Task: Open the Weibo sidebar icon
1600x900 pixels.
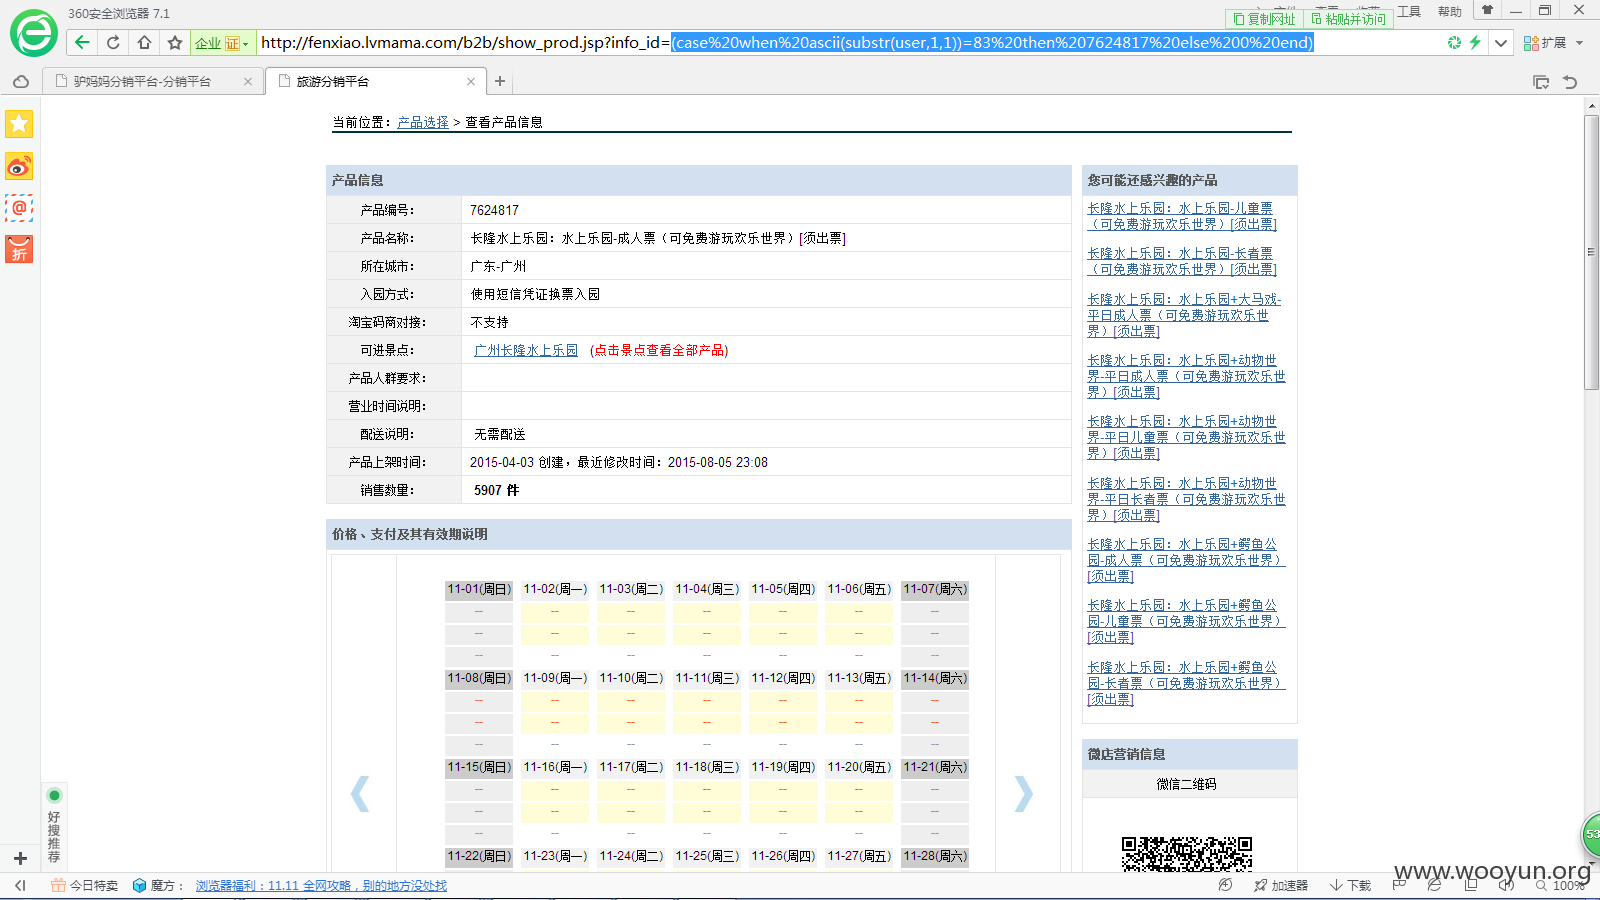Action: pyautogui.click(x=19, y=166)
